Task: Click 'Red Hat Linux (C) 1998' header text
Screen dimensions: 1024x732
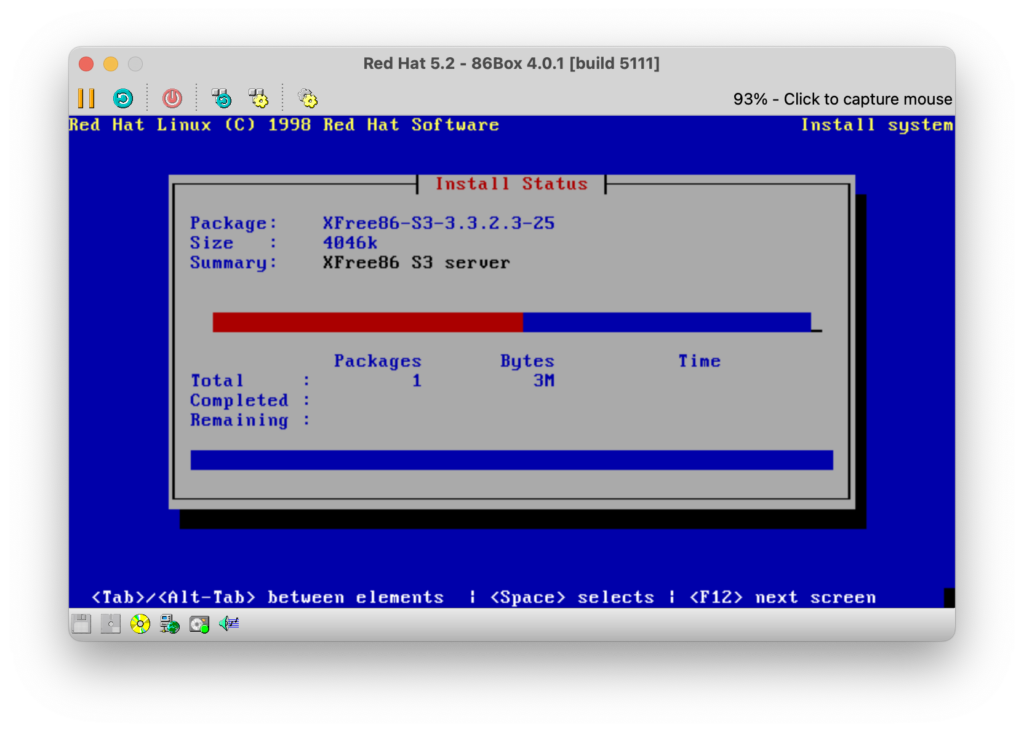Action: [x=190, y=125]
